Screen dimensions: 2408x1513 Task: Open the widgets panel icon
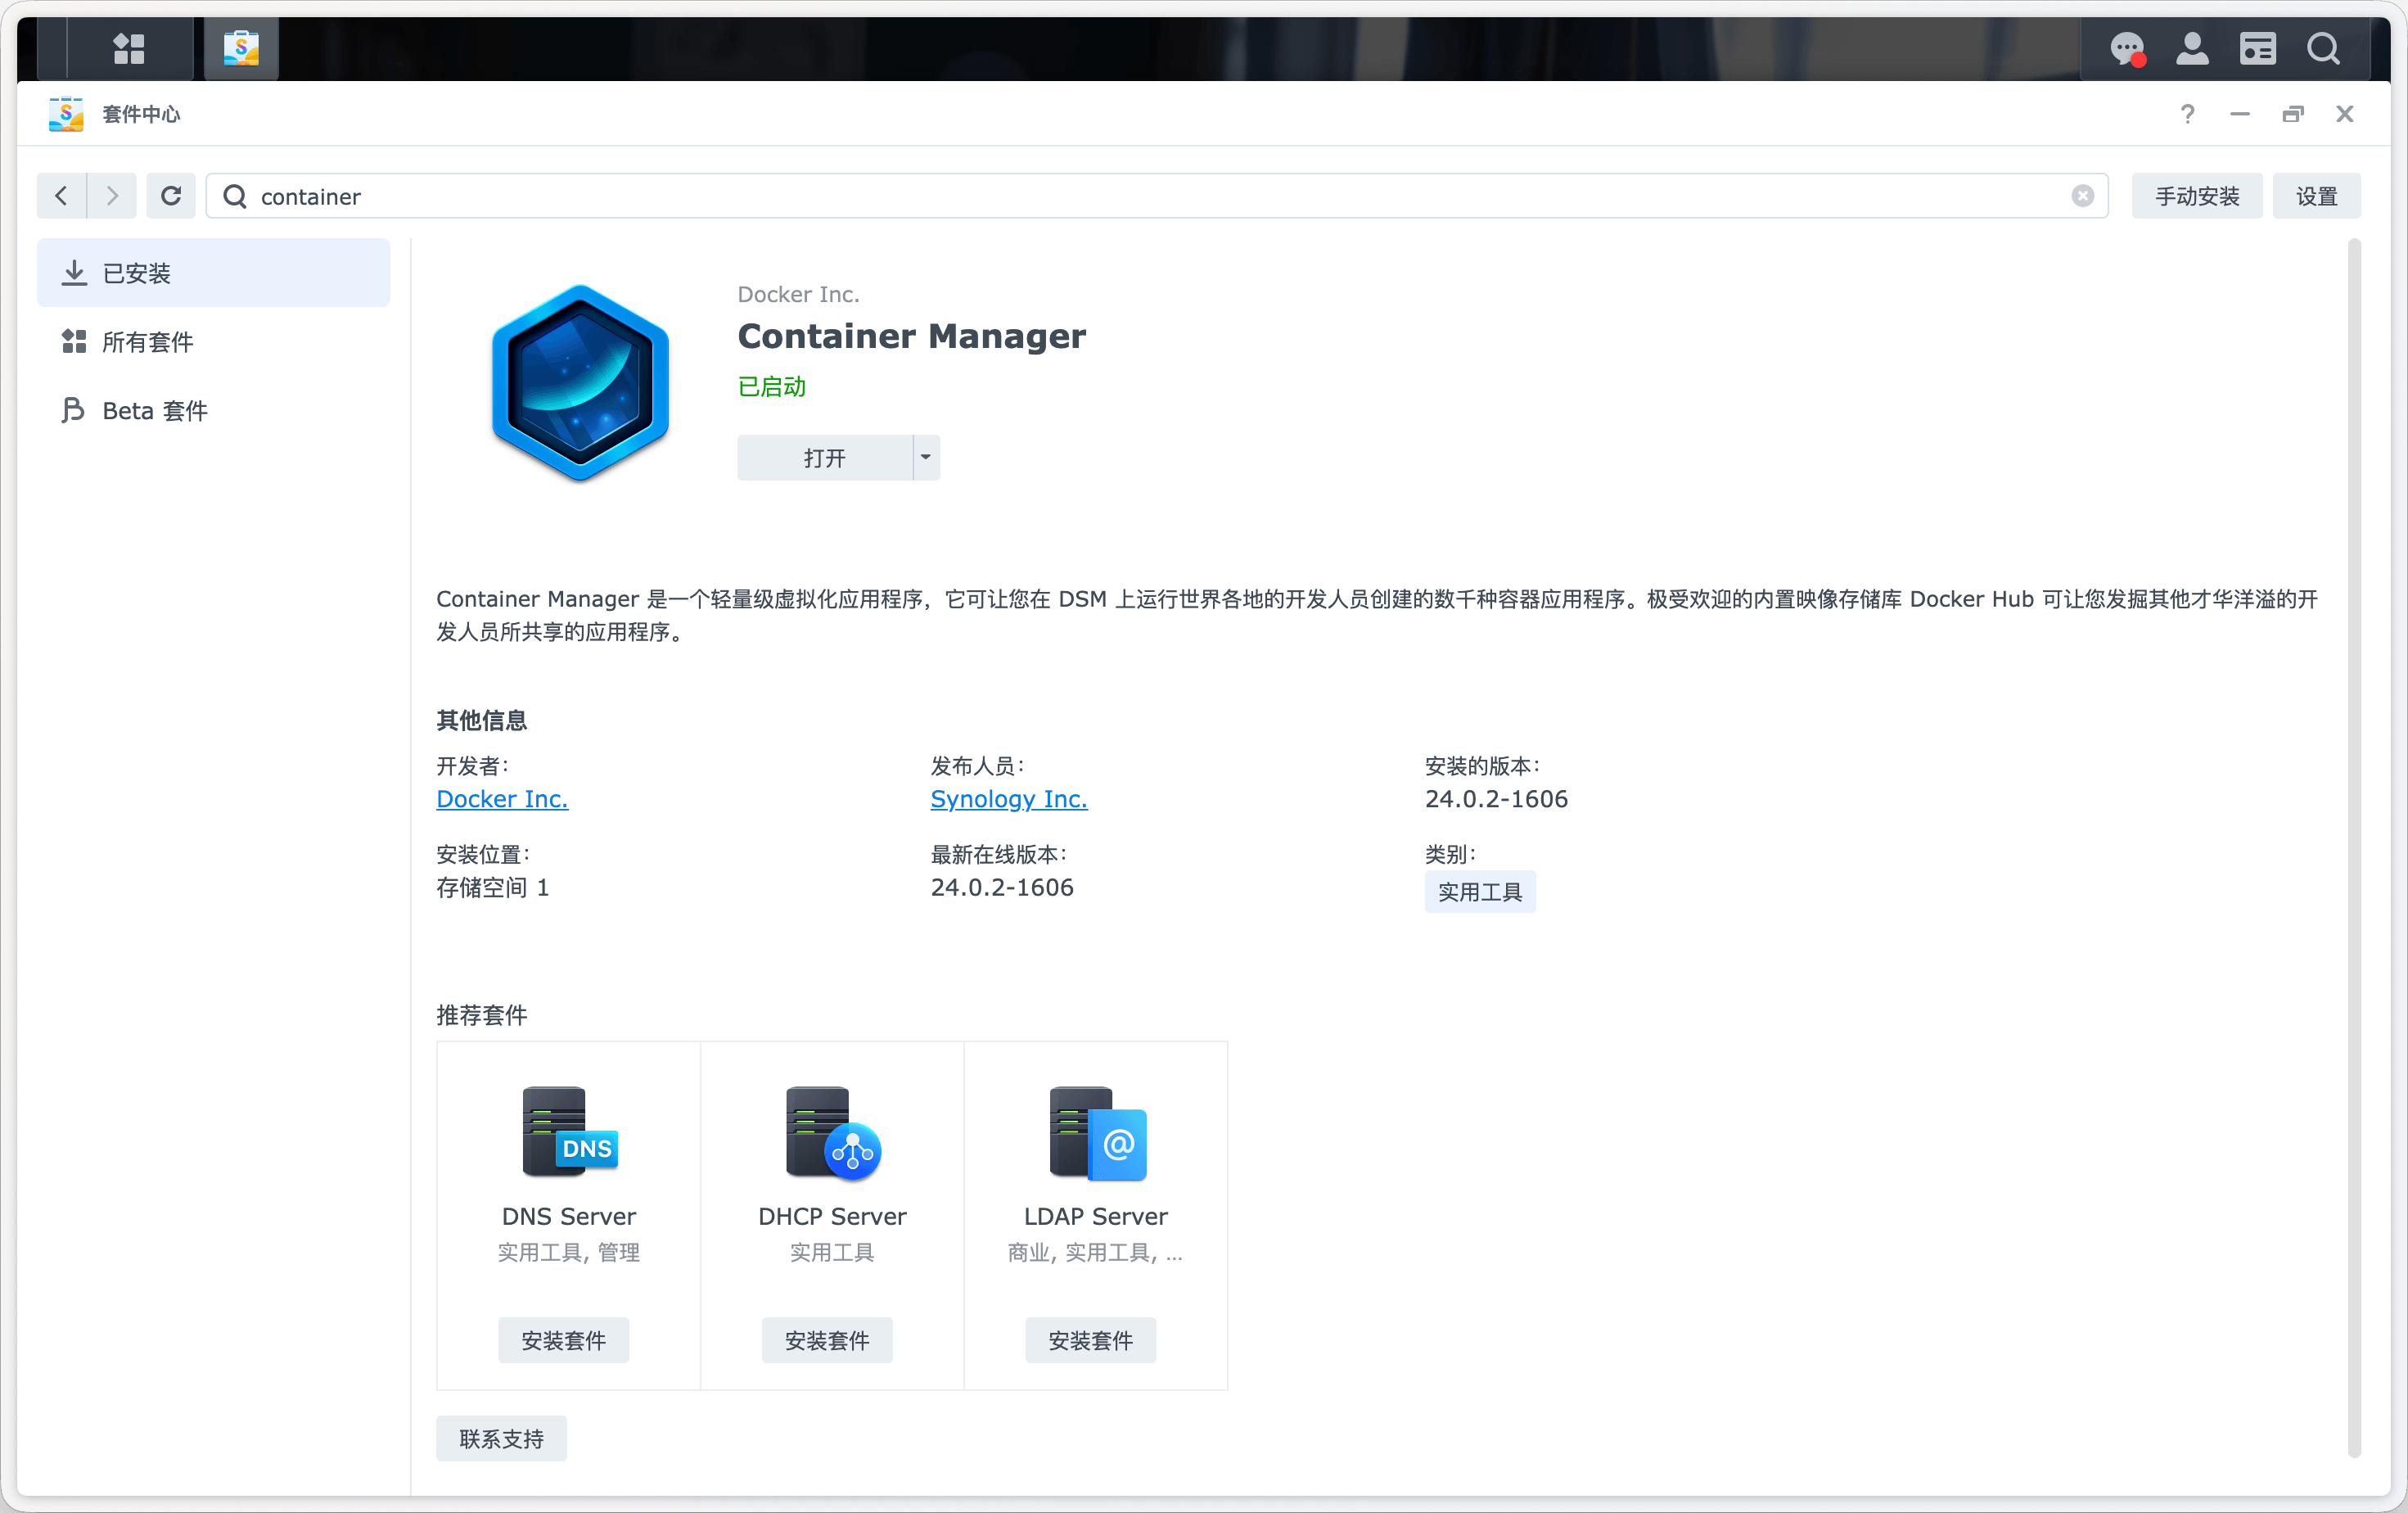coord(2257,48)
